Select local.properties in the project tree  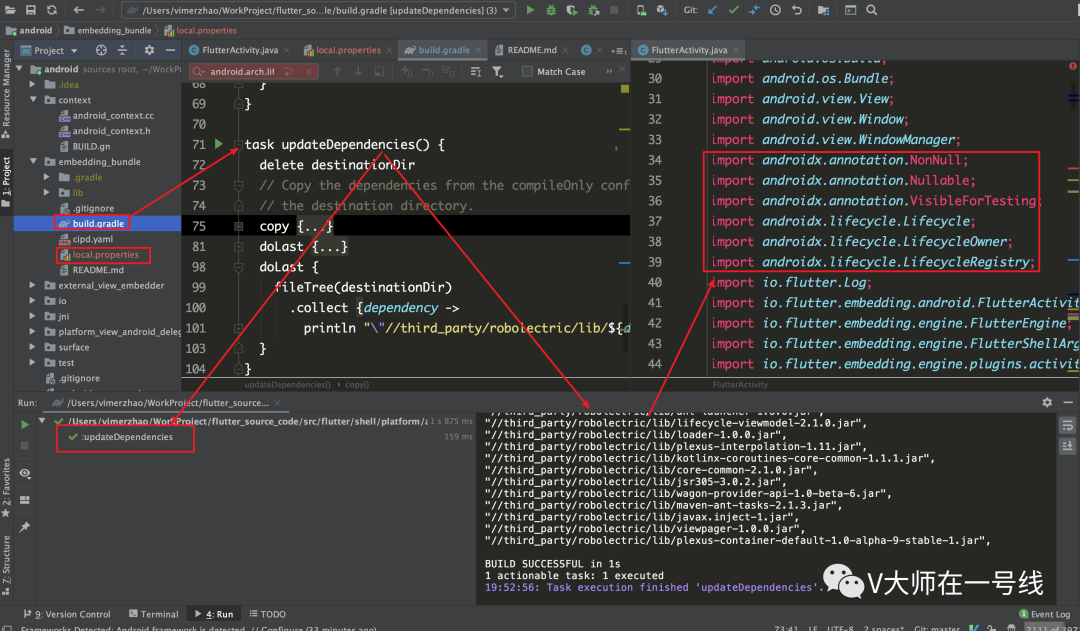tap(106, 254)
